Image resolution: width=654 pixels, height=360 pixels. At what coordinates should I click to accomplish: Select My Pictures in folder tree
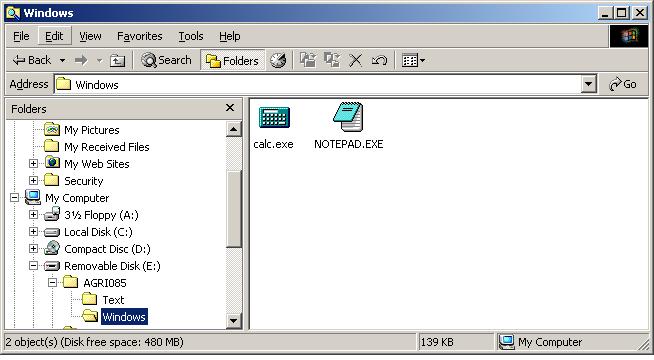click(x=92, y=130)
